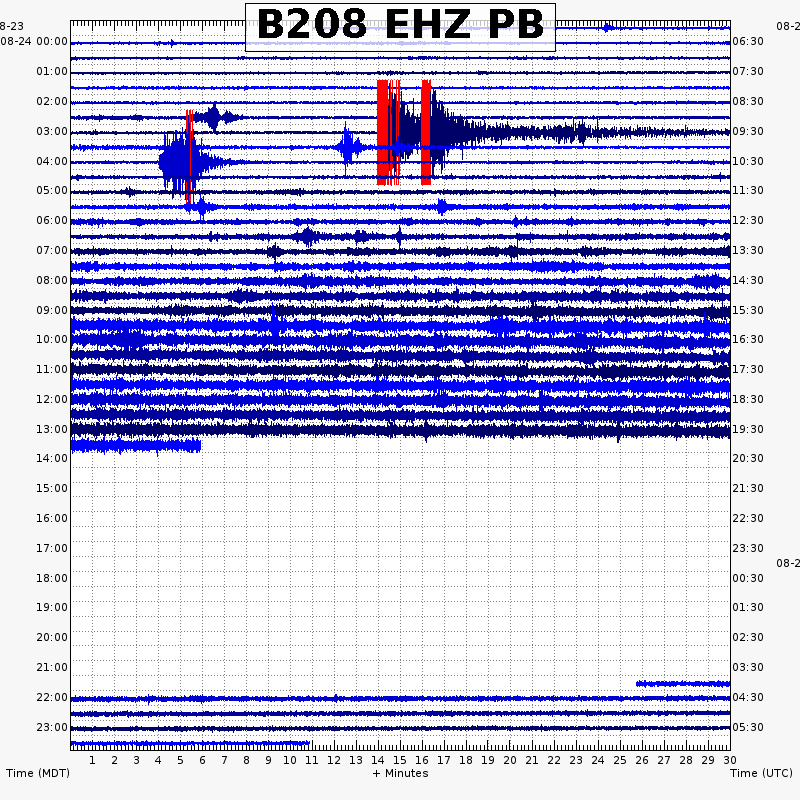Click the 00:30 UTC time label

(748, 579)
